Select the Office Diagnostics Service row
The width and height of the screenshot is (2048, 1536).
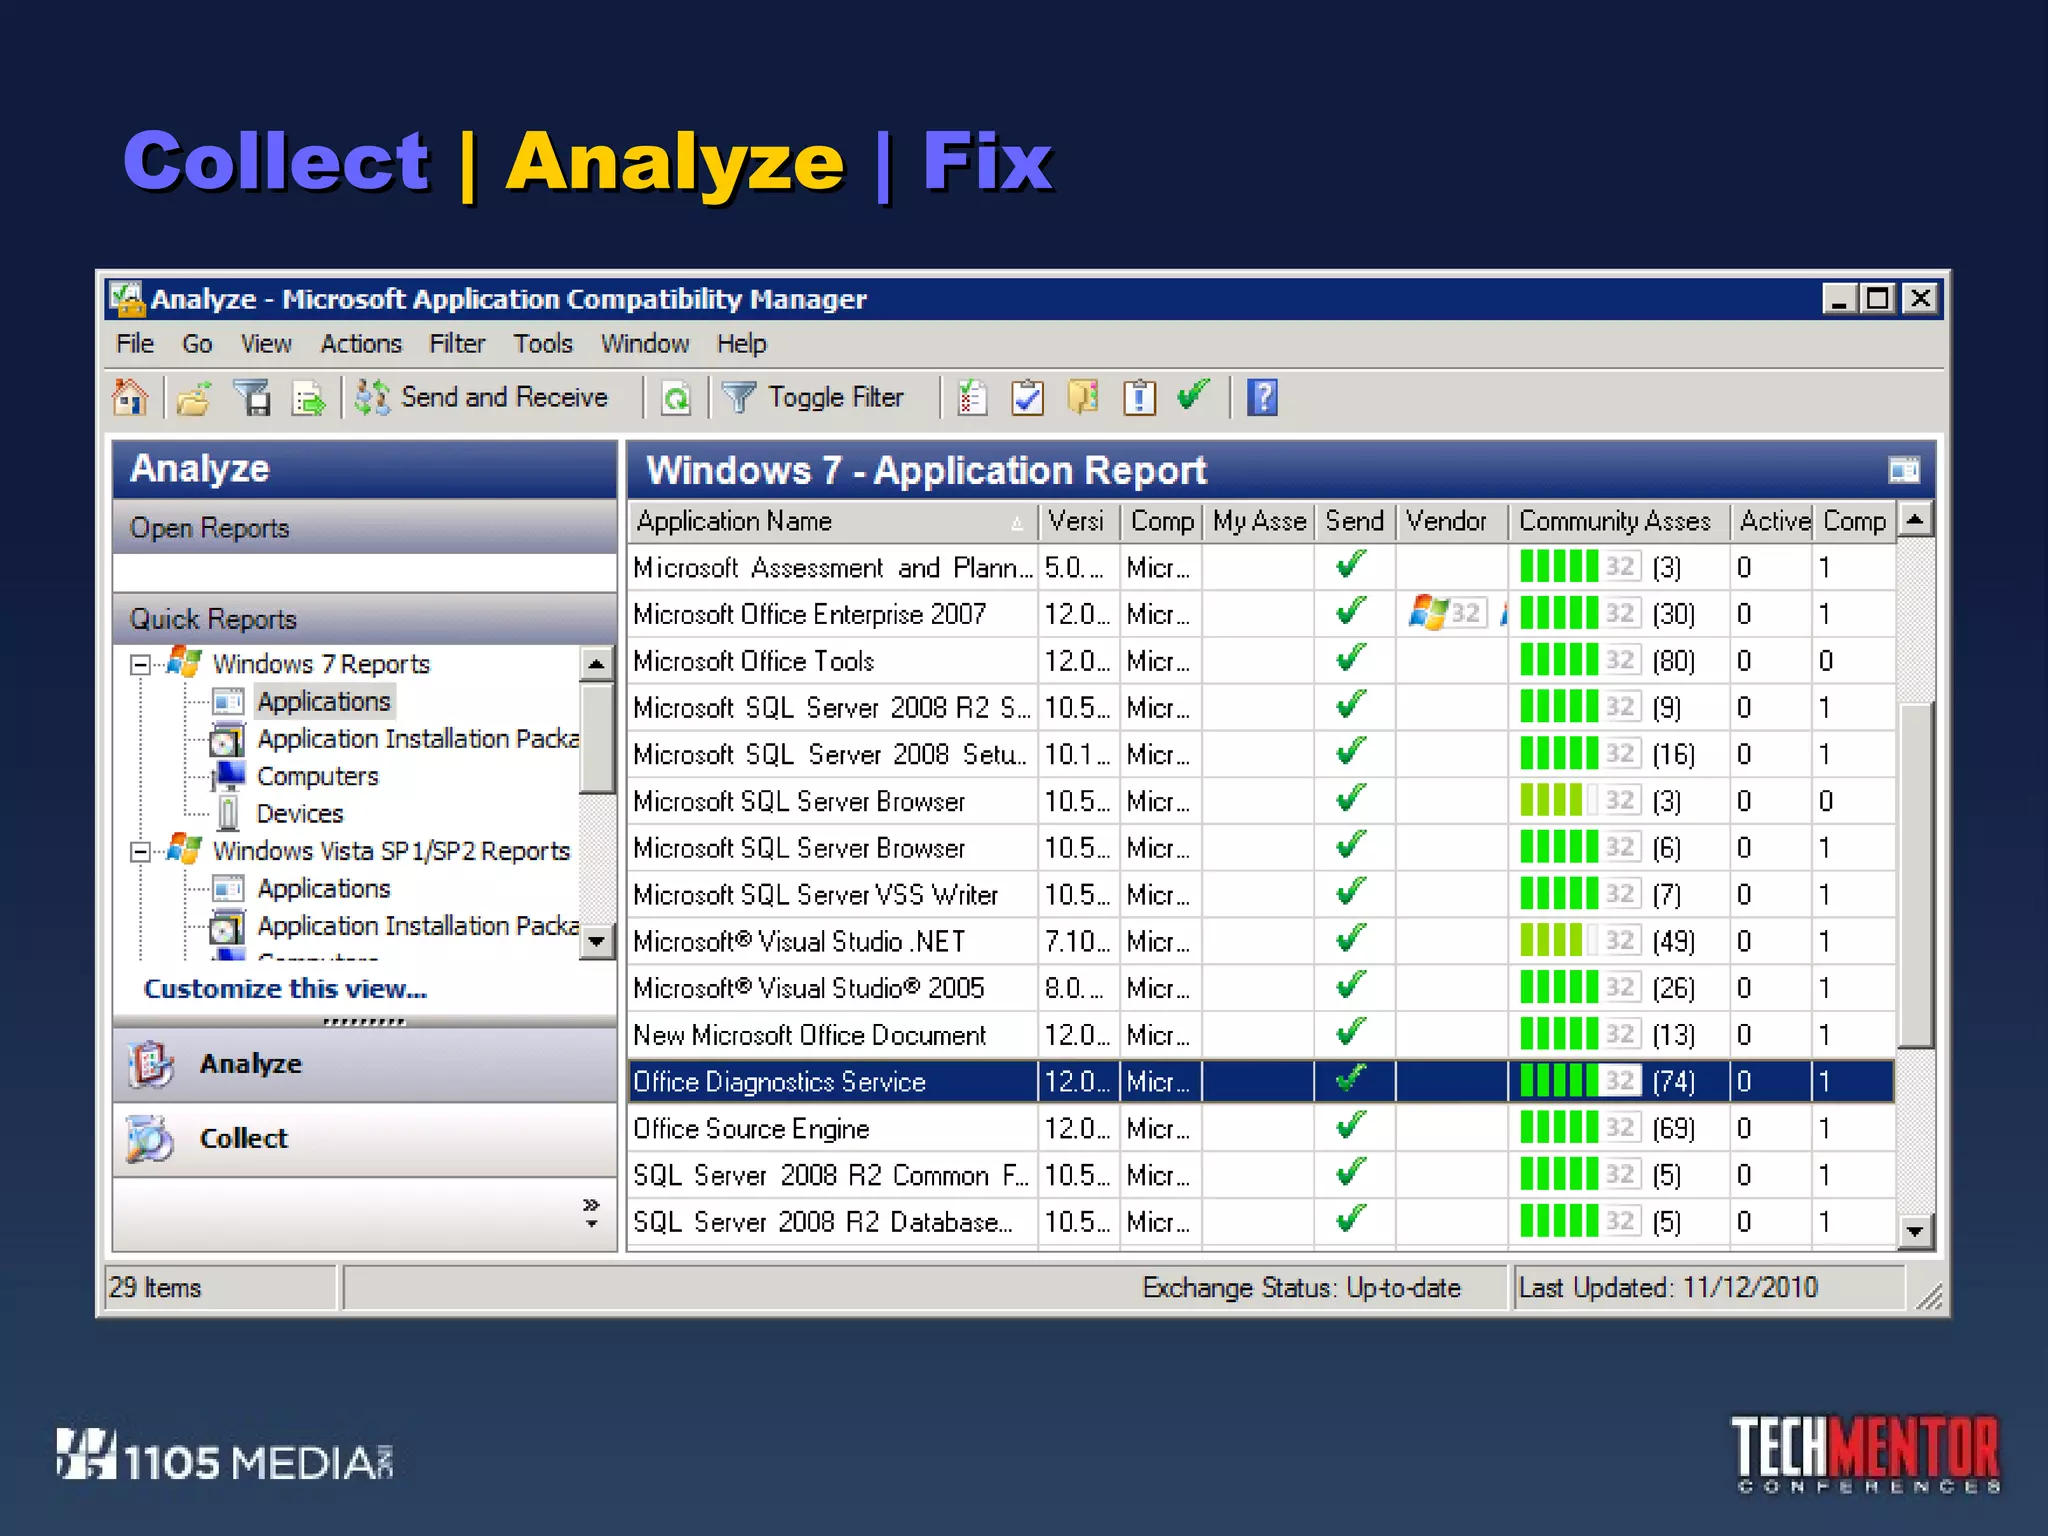[1261, 1081]
